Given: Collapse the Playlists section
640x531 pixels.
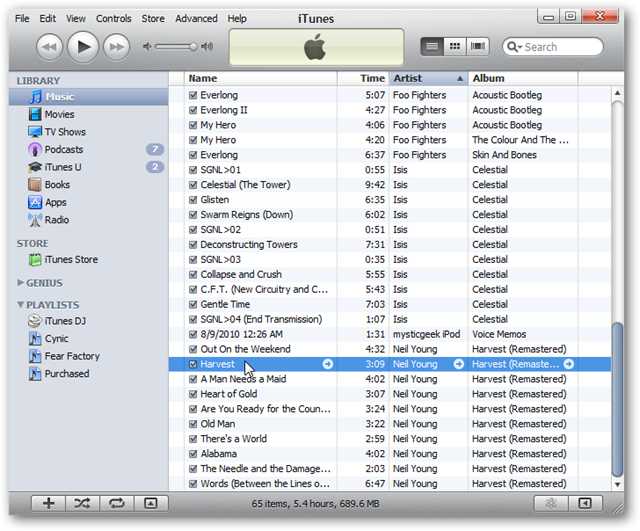Looking at the screenshot, I should [x=20, y=304].
